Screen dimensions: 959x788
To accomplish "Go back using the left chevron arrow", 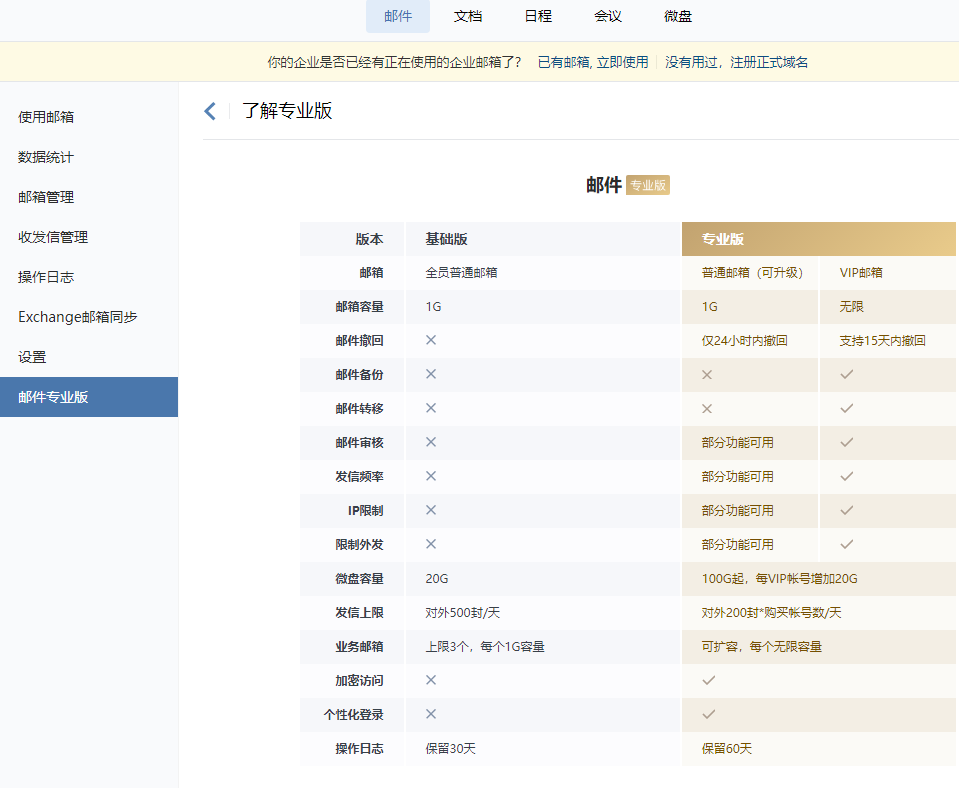I will [x=210, y=111].
